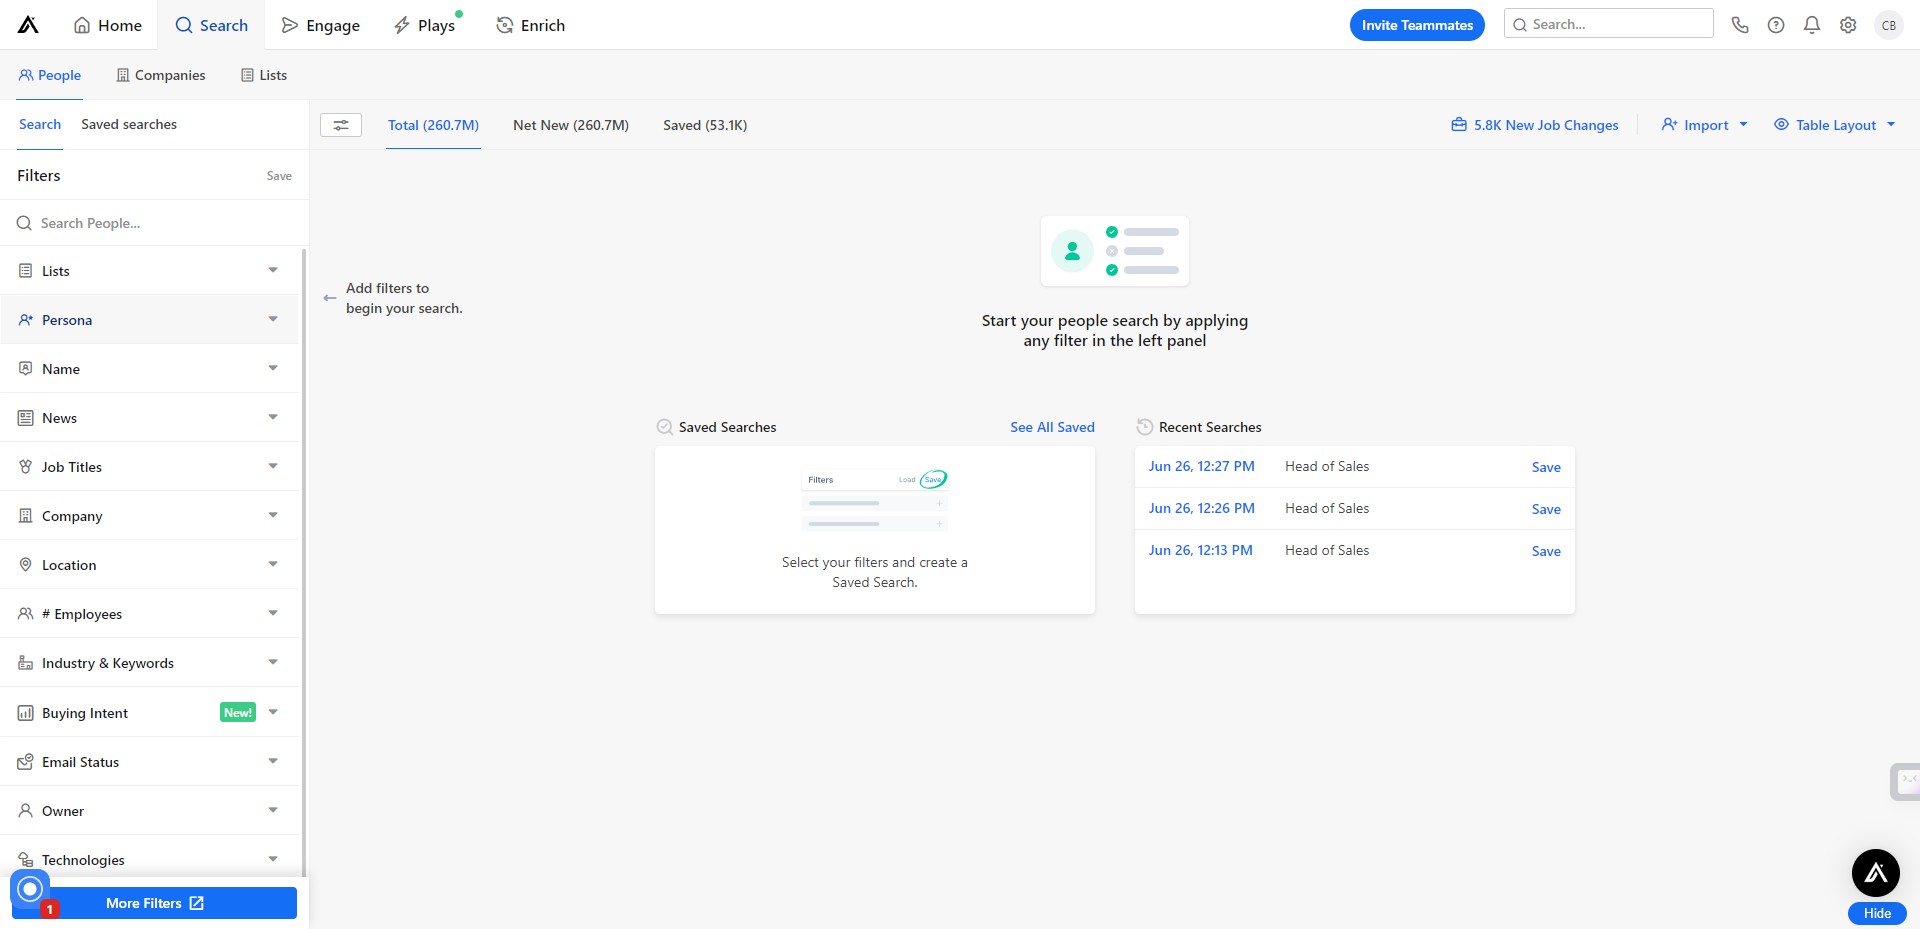Open the Apollo home logo

[27, 24]
